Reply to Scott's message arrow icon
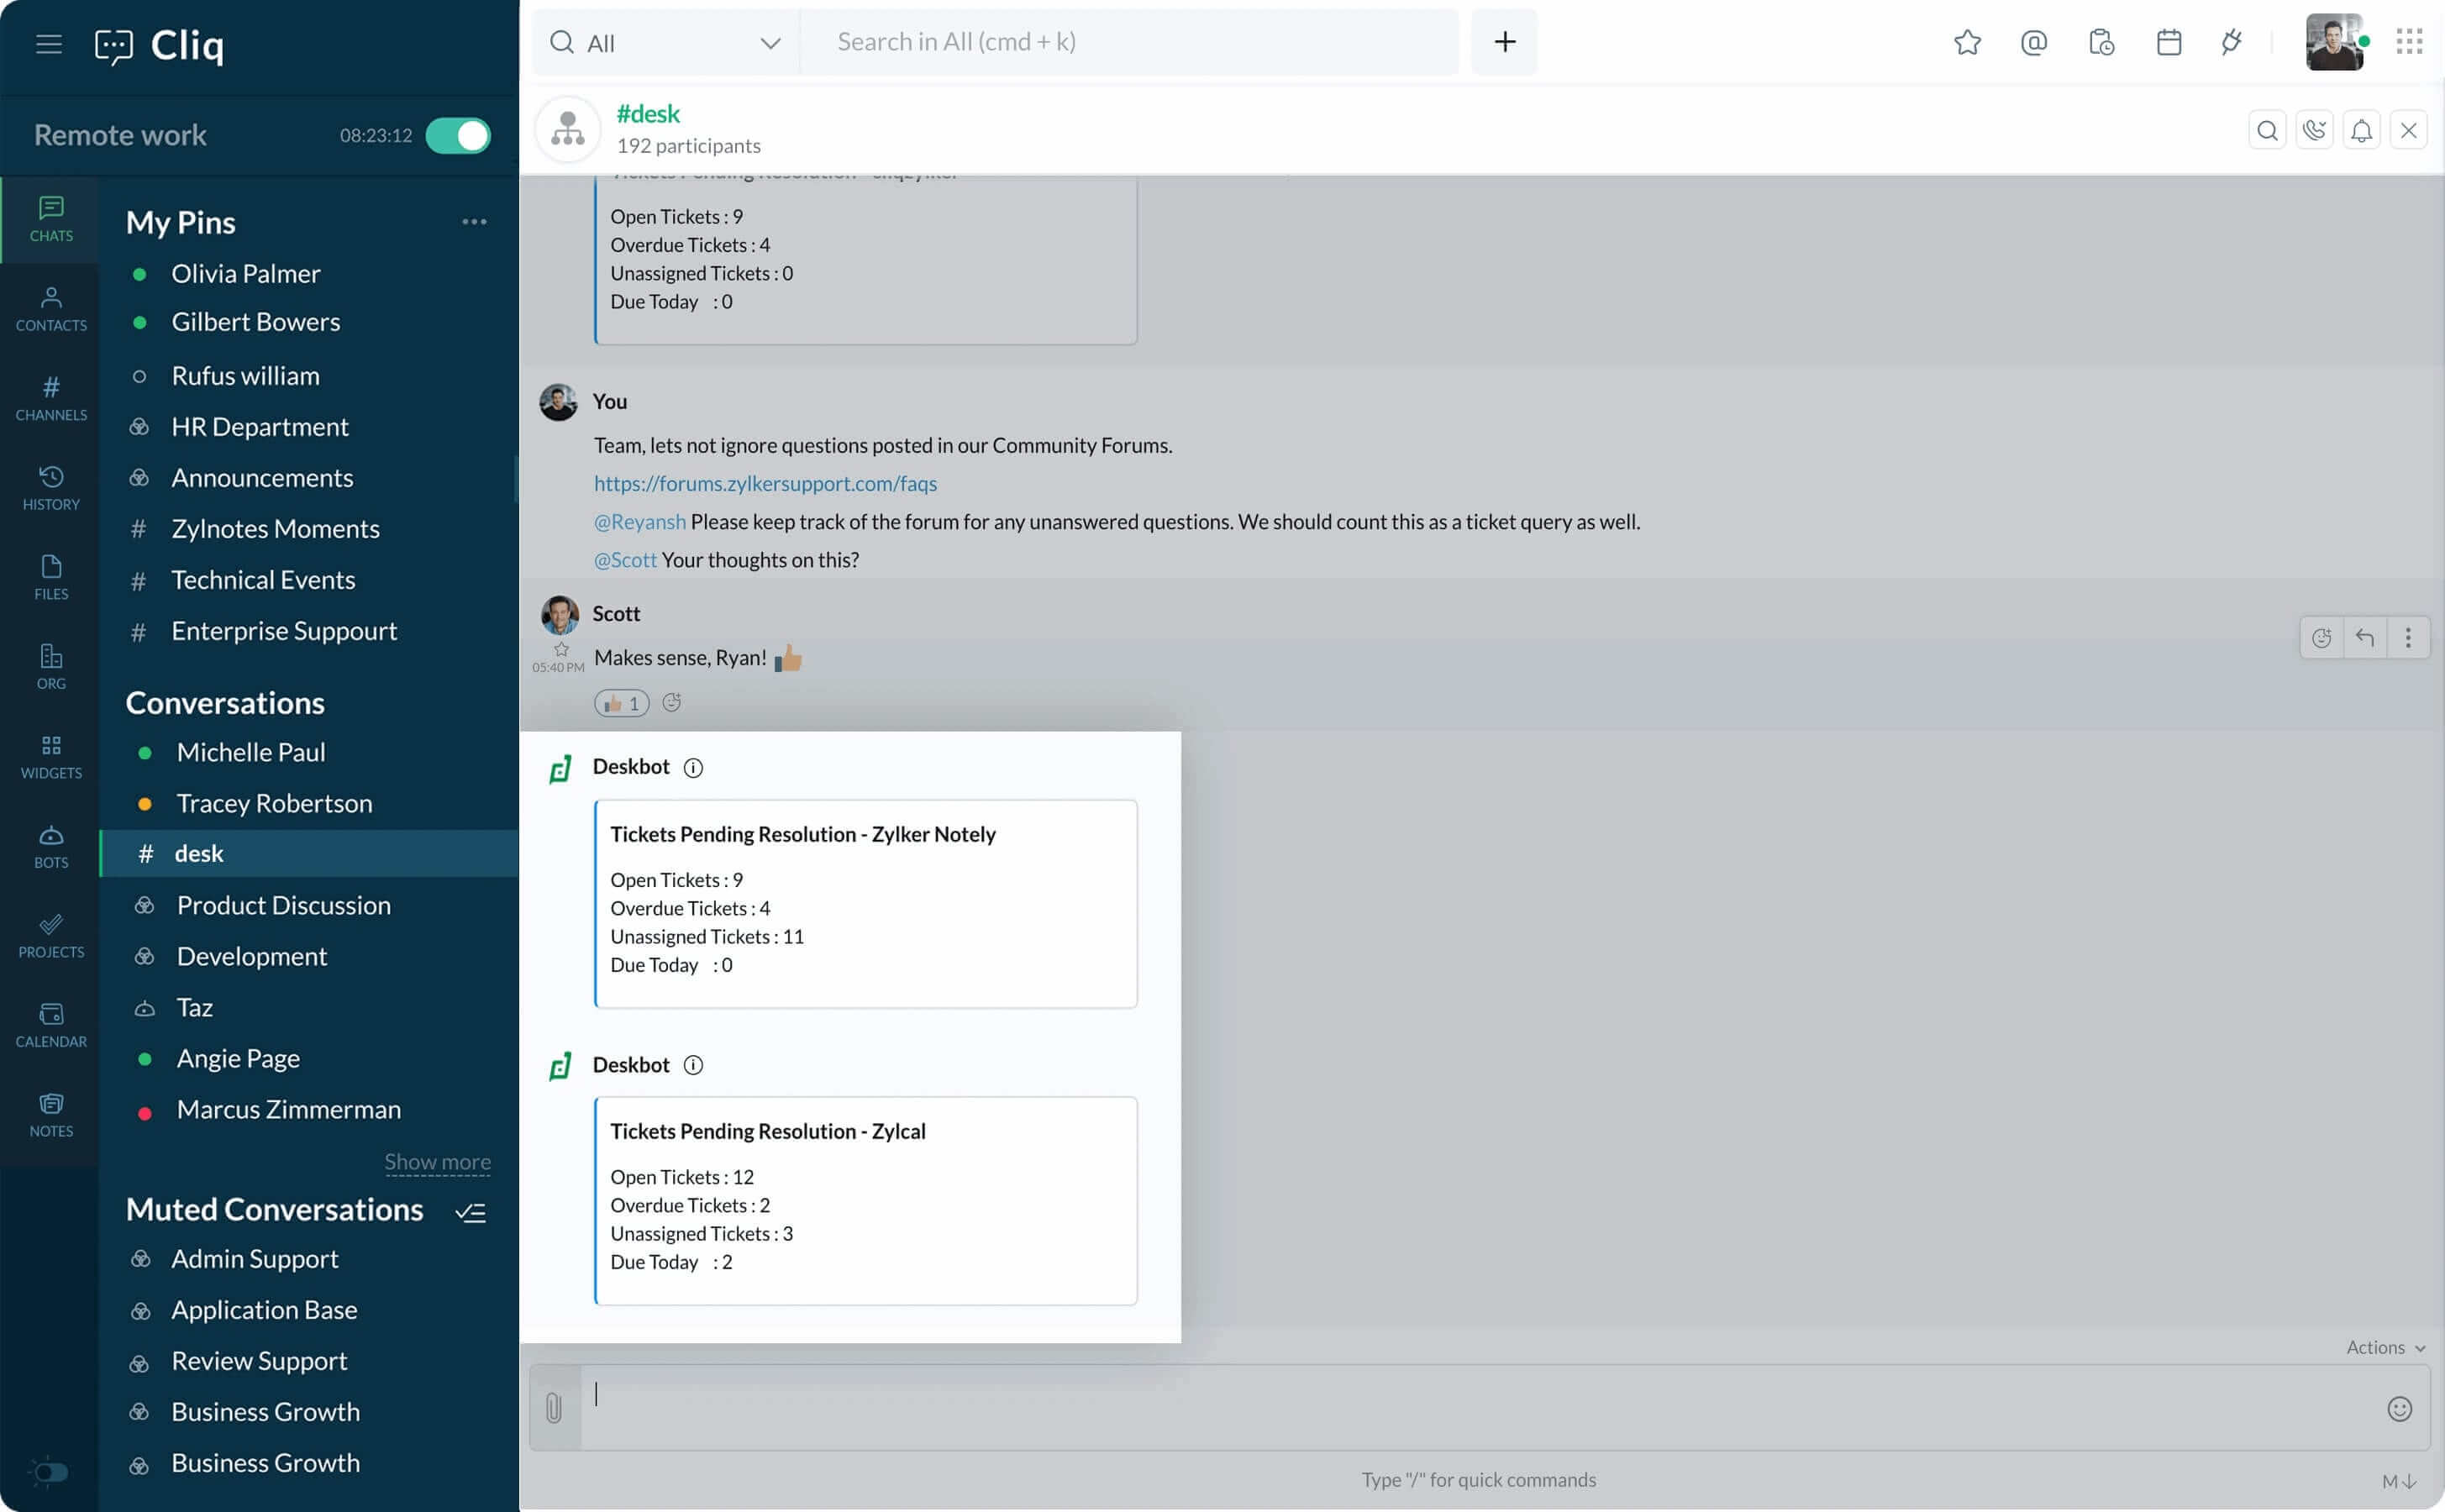This screenshot has width=2445, height=1512. 2364,637
